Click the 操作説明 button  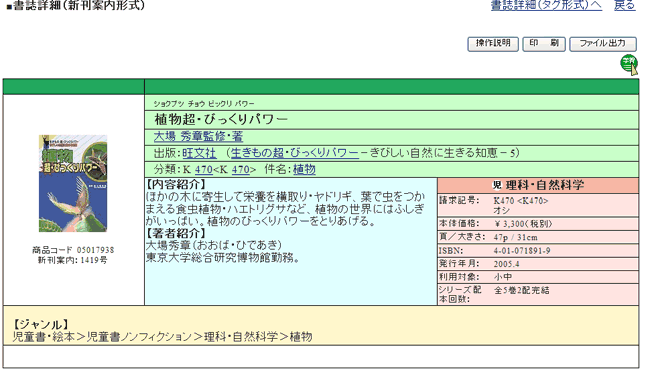pyautogui.click(x=493, y=44)
